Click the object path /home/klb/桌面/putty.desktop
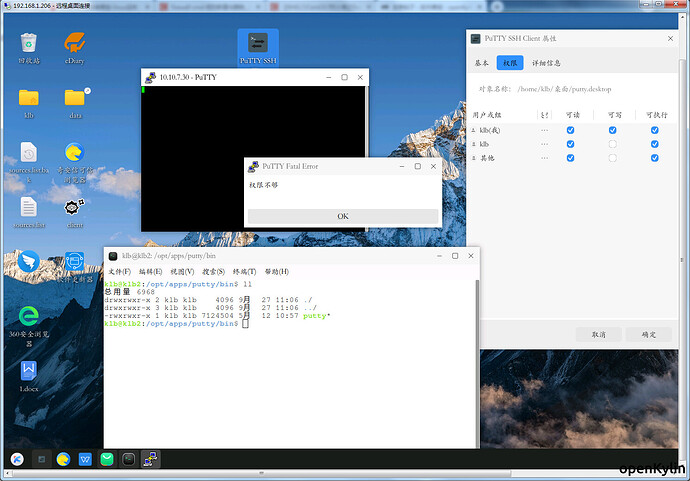The width and height of the screenshot is (690, 481). coord(565,89)
